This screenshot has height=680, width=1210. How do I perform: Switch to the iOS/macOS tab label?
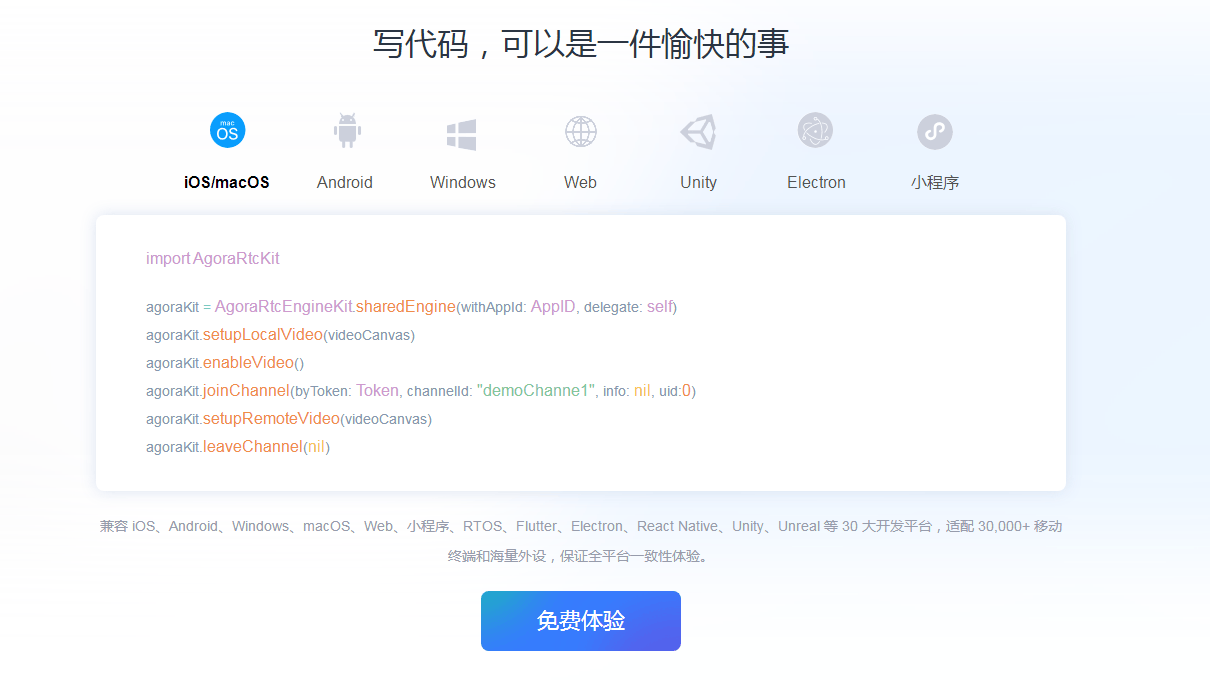click(x=227, y=182)
